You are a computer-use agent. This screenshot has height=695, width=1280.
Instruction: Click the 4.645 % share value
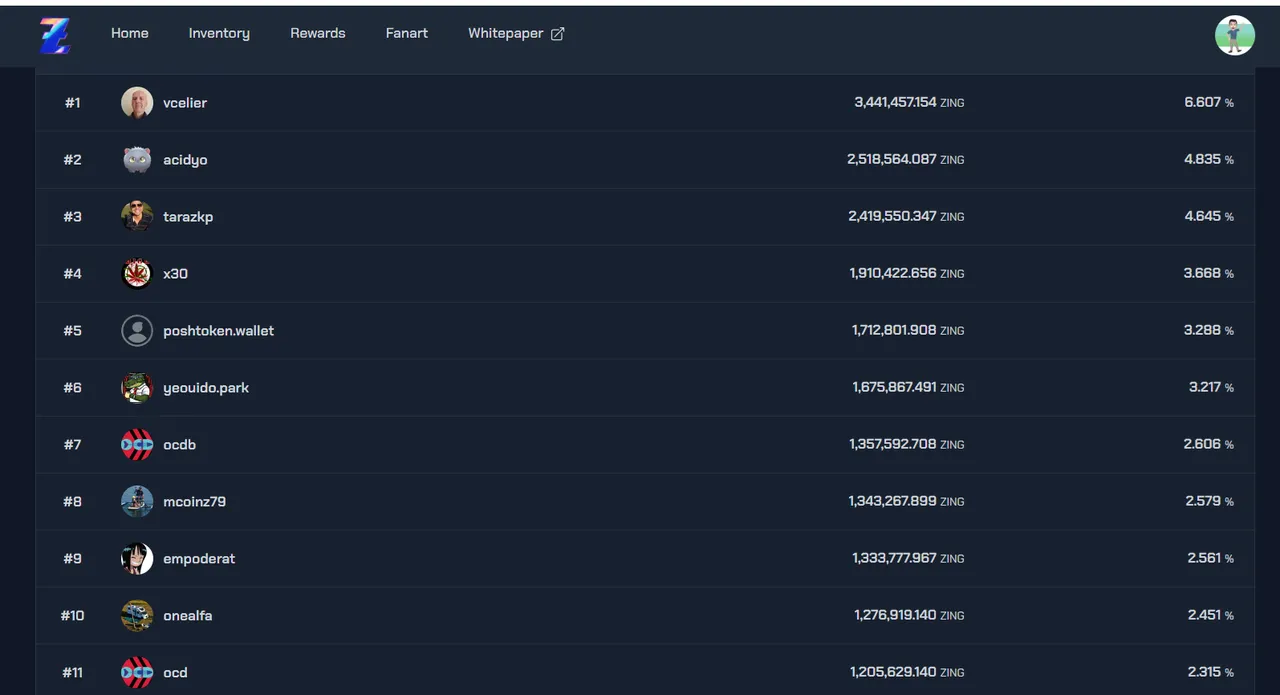point(1209,216)
